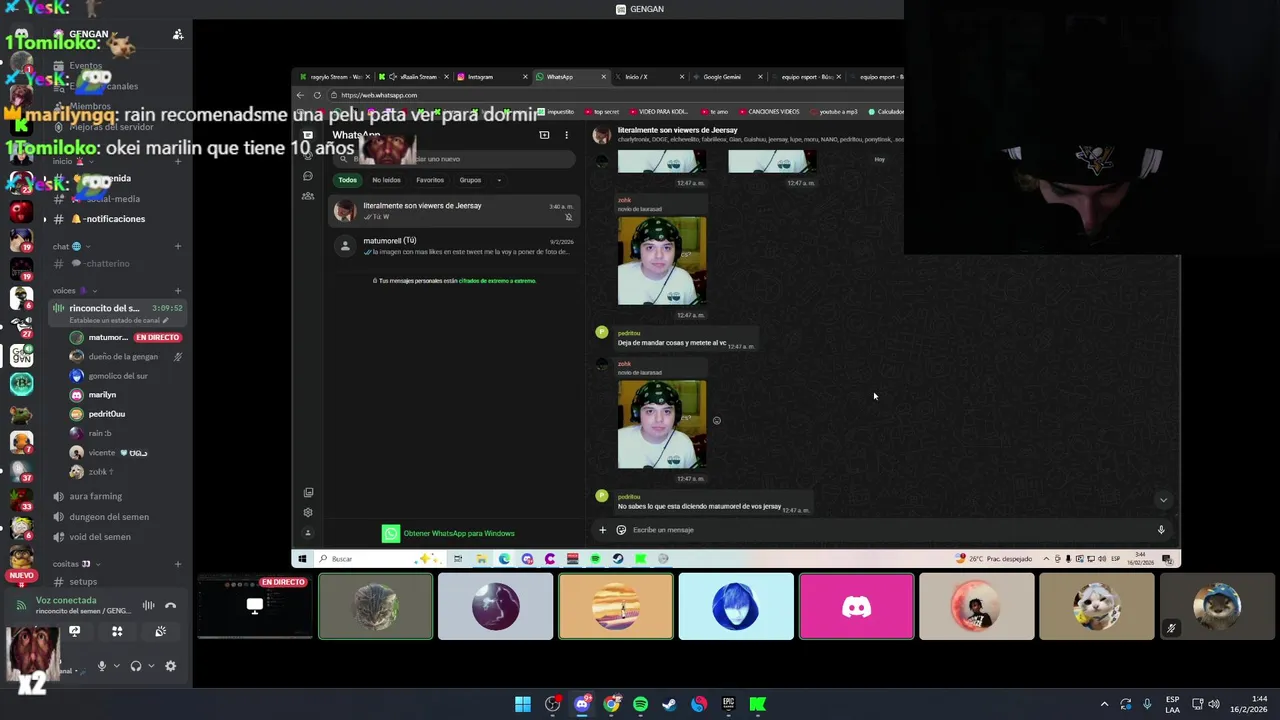Add channel to cositas category
The image size is (1280, 720).
pyautogui.click(x=178, y=563)
